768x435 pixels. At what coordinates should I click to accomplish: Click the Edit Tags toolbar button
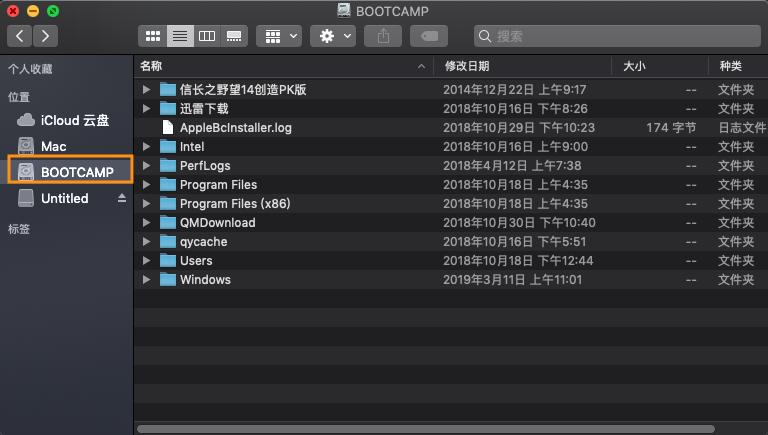click(x=429, y=36)
